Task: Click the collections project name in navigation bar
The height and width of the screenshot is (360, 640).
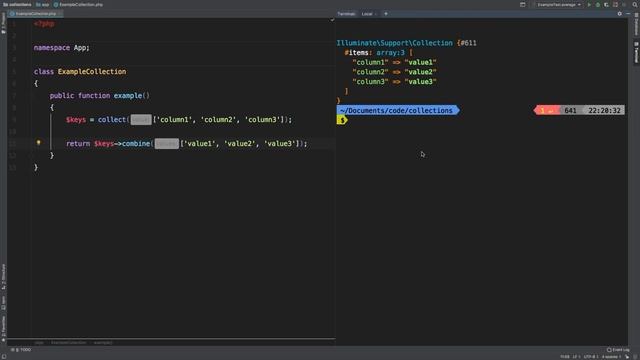Action: coord(17,4)
